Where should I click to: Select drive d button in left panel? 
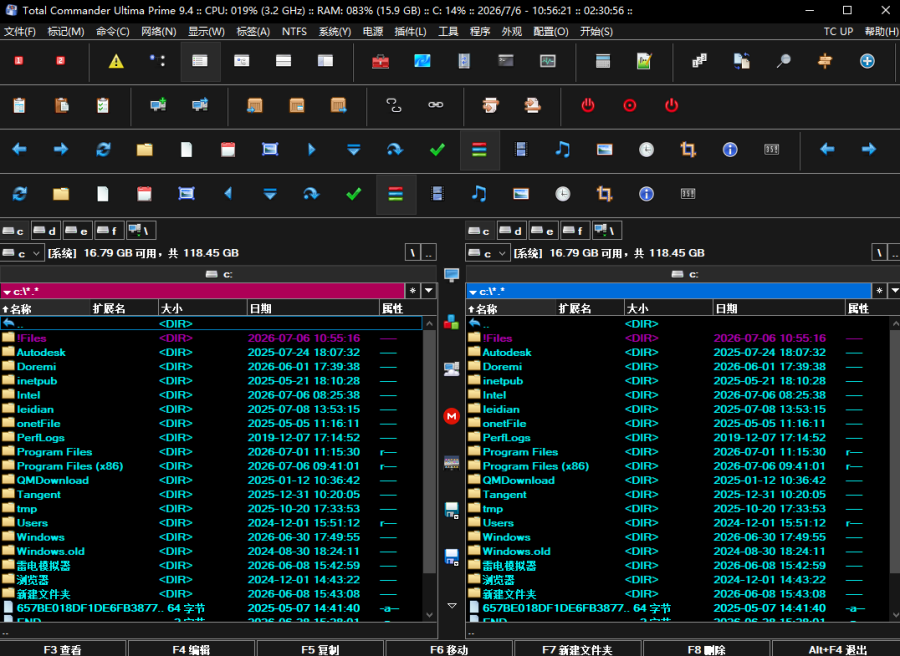tap(45, 231)
